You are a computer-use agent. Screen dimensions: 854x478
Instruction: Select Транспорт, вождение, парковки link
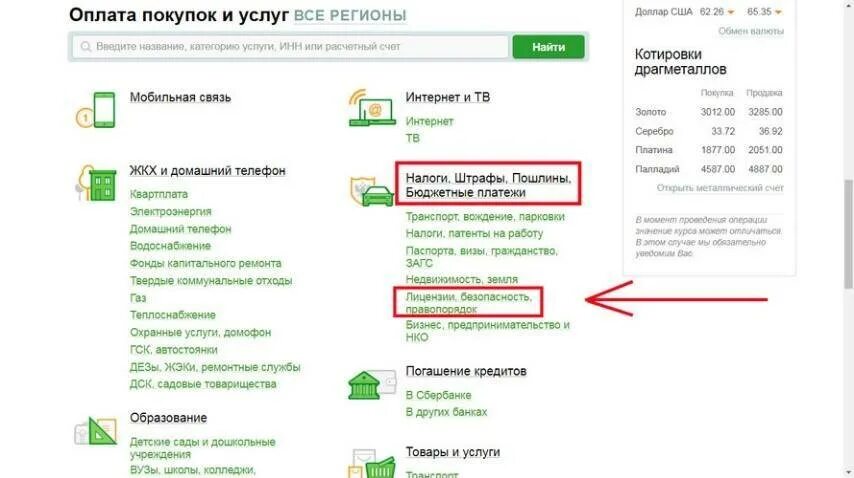[485, 217]
